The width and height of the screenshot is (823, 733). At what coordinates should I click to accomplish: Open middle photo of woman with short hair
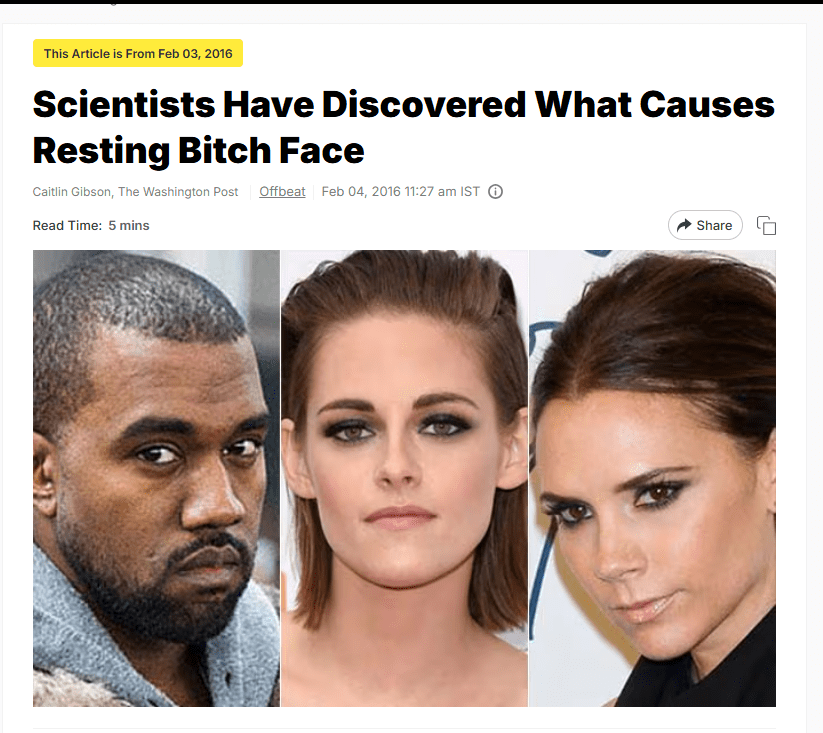point(404,478)
